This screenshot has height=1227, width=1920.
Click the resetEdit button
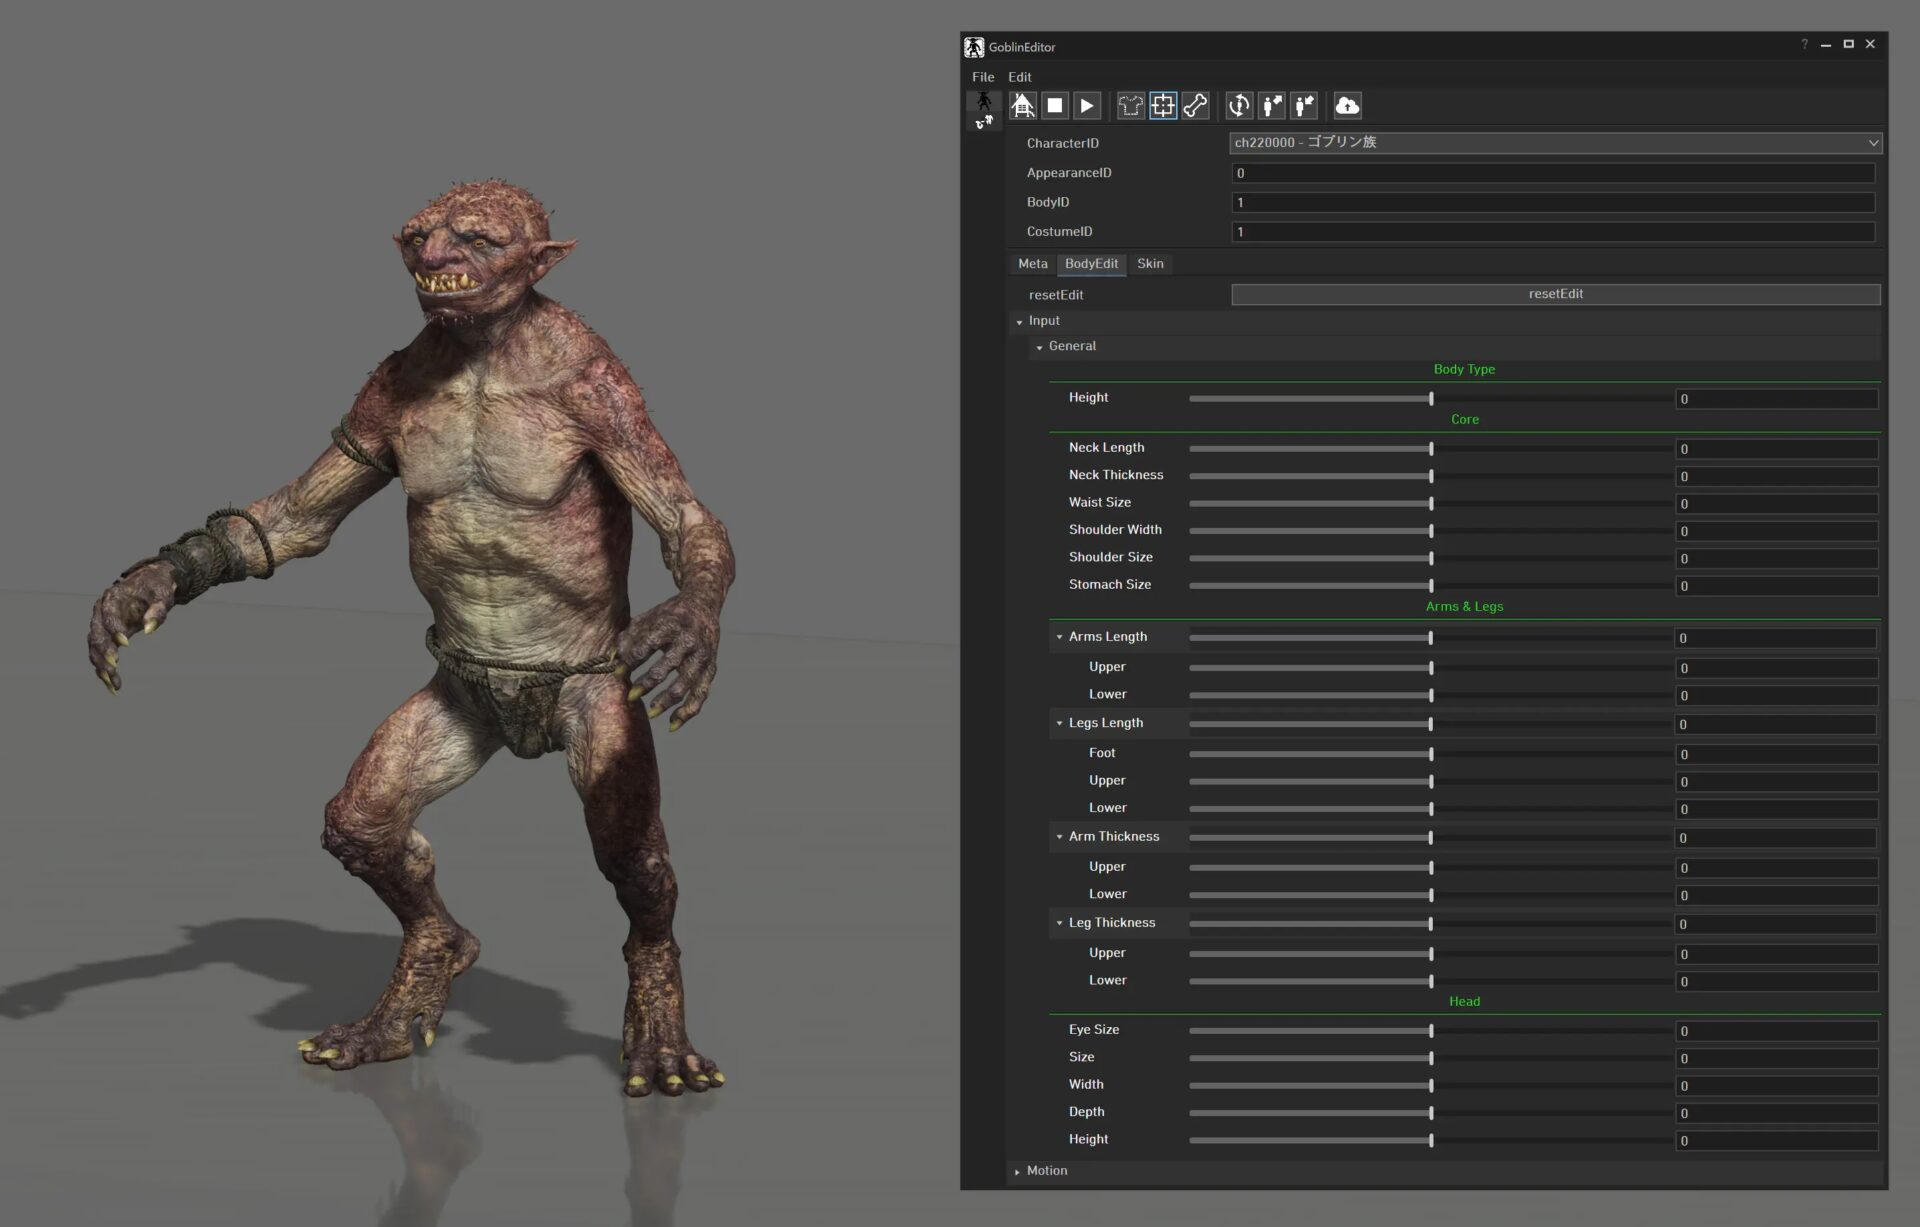click(x=1555, y=294)
